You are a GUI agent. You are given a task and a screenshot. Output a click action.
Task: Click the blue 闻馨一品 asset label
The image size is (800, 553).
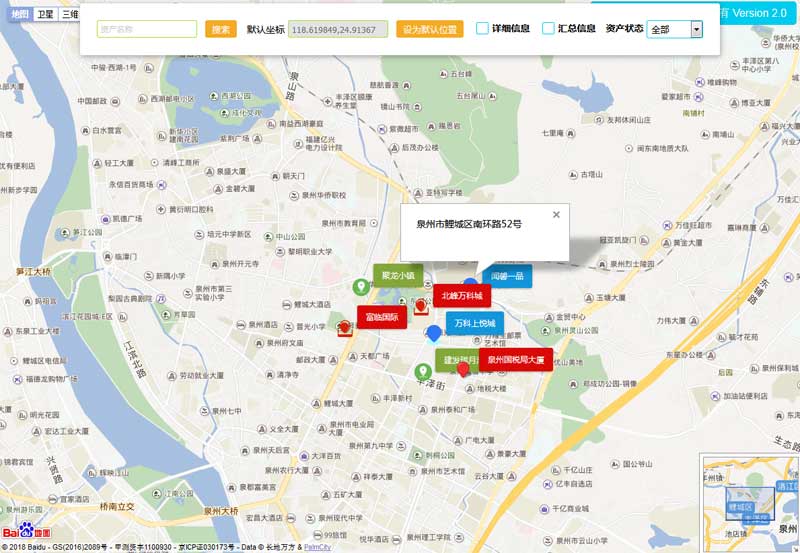pyautogui.click(x=507, y=276)
